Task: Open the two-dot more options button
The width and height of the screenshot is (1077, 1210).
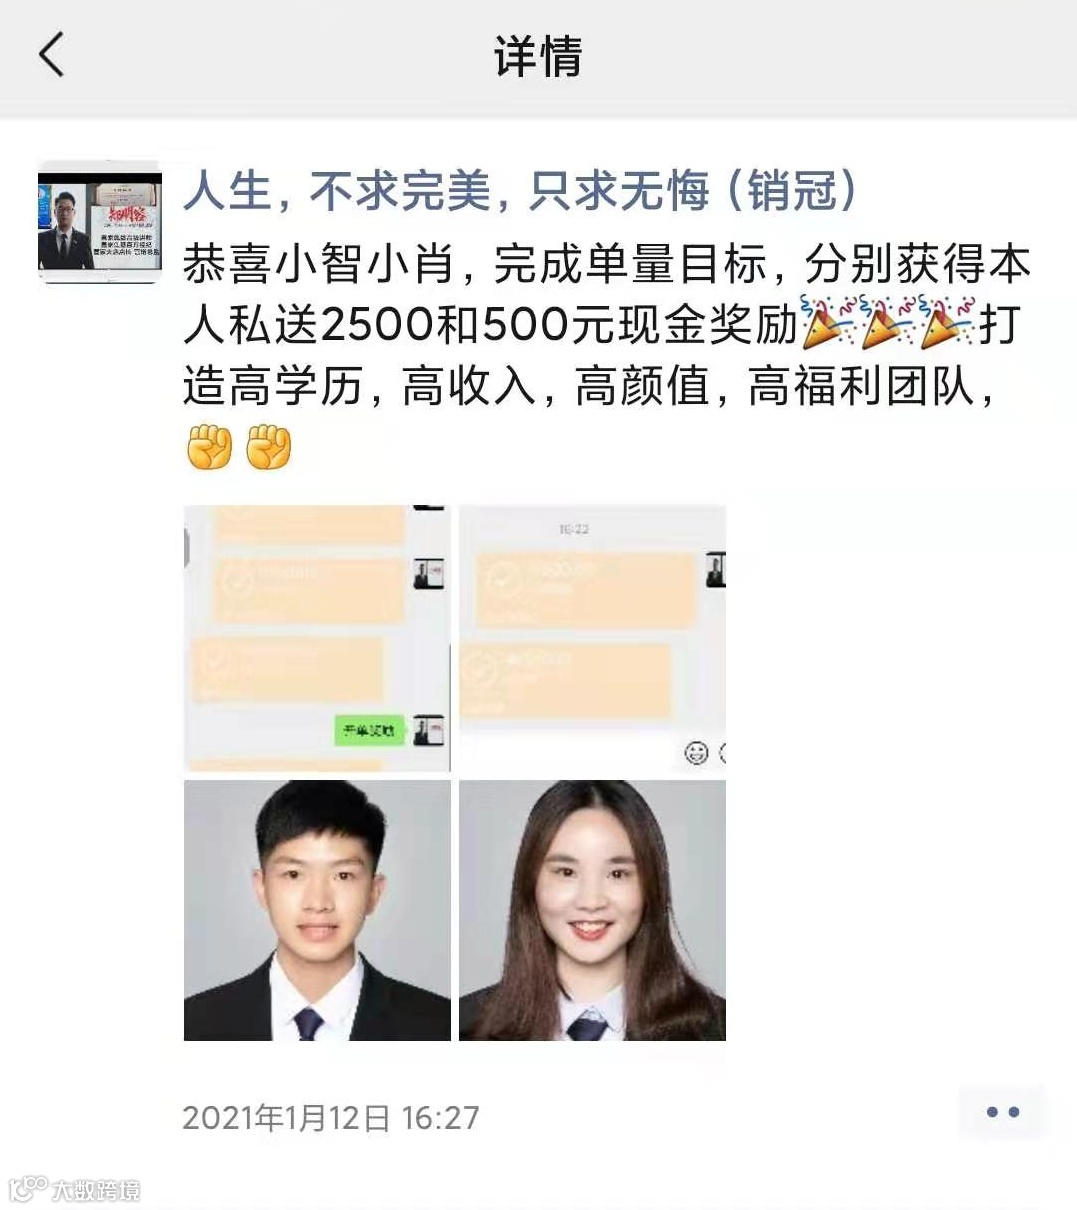Action: (x=1002, y=1112)
